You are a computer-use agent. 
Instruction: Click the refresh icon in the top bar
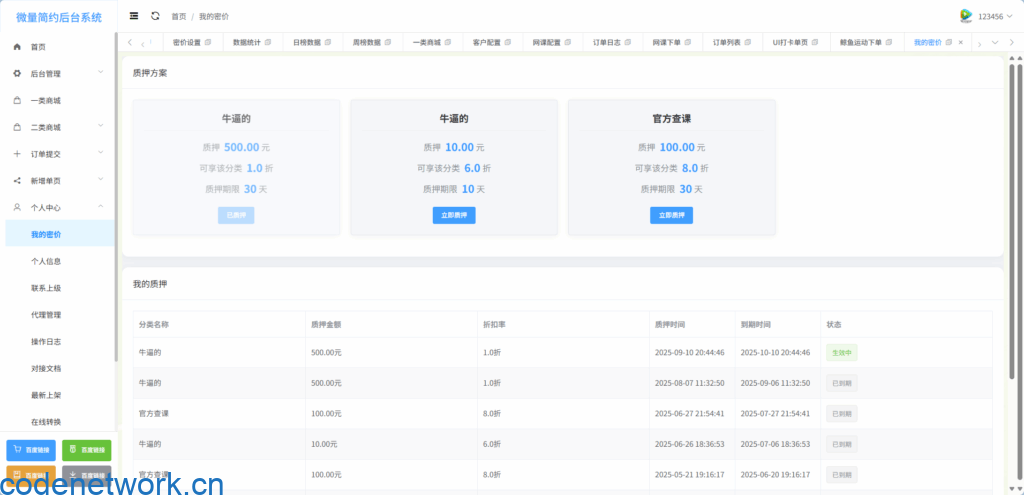(x=155, y=16)
